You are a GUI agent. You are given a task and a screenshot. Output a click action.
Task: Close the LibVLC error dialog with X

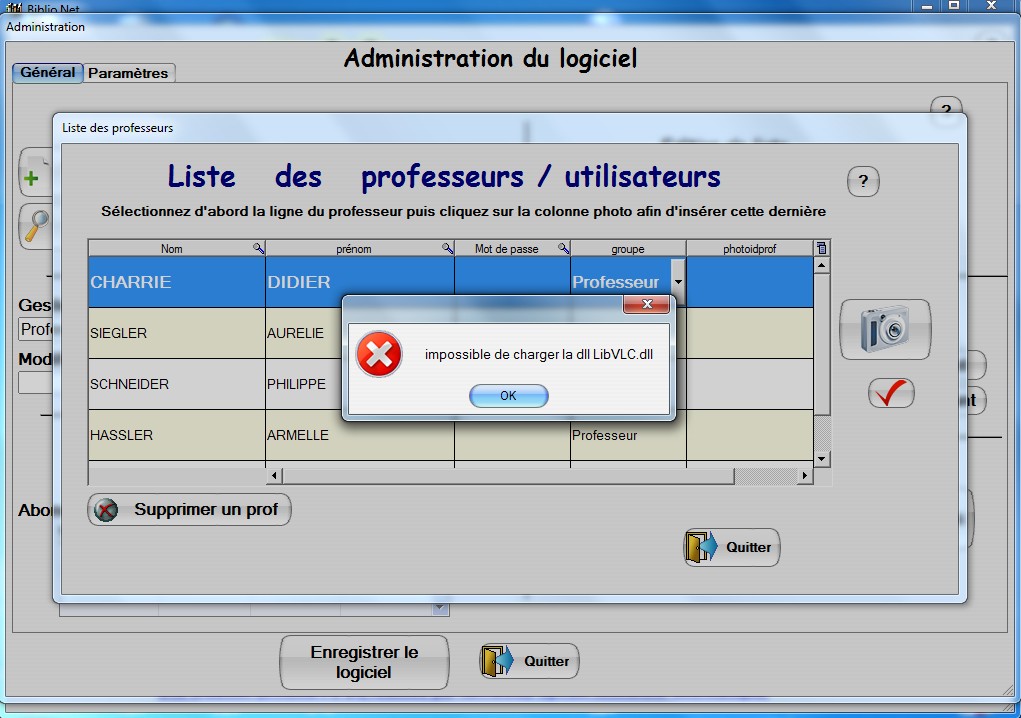[646, 304]
